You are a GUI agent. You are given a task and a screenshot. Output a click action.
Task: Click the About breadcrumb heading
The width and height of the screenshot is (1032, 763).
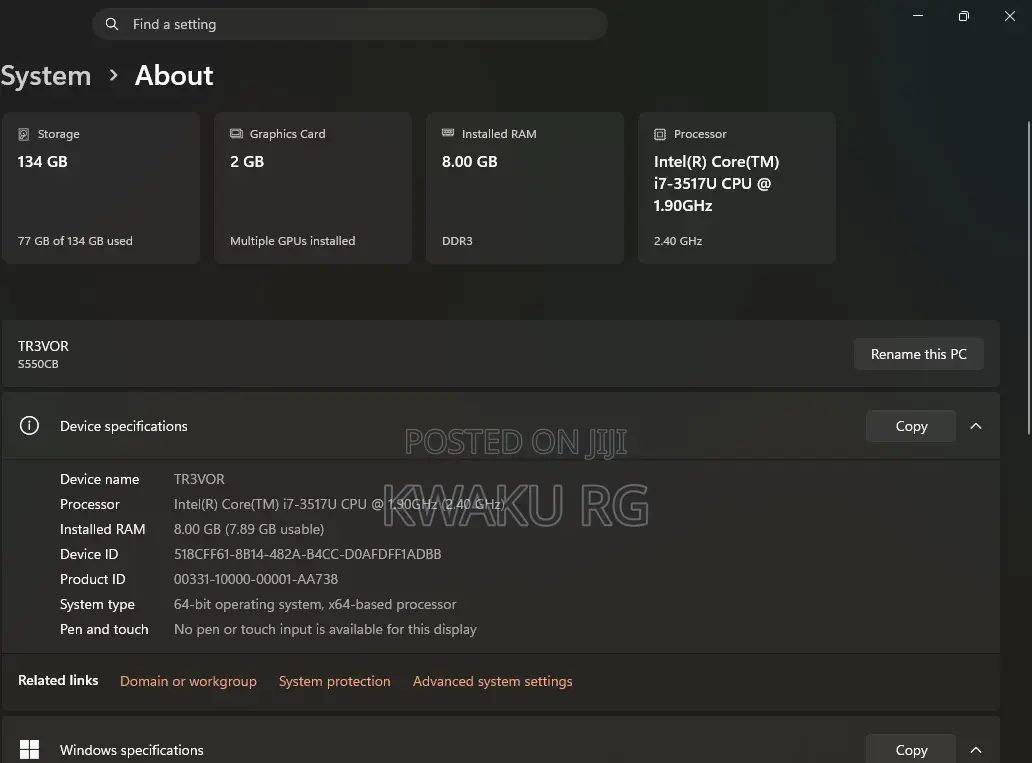pyautogui.click(x=174, y=76)
